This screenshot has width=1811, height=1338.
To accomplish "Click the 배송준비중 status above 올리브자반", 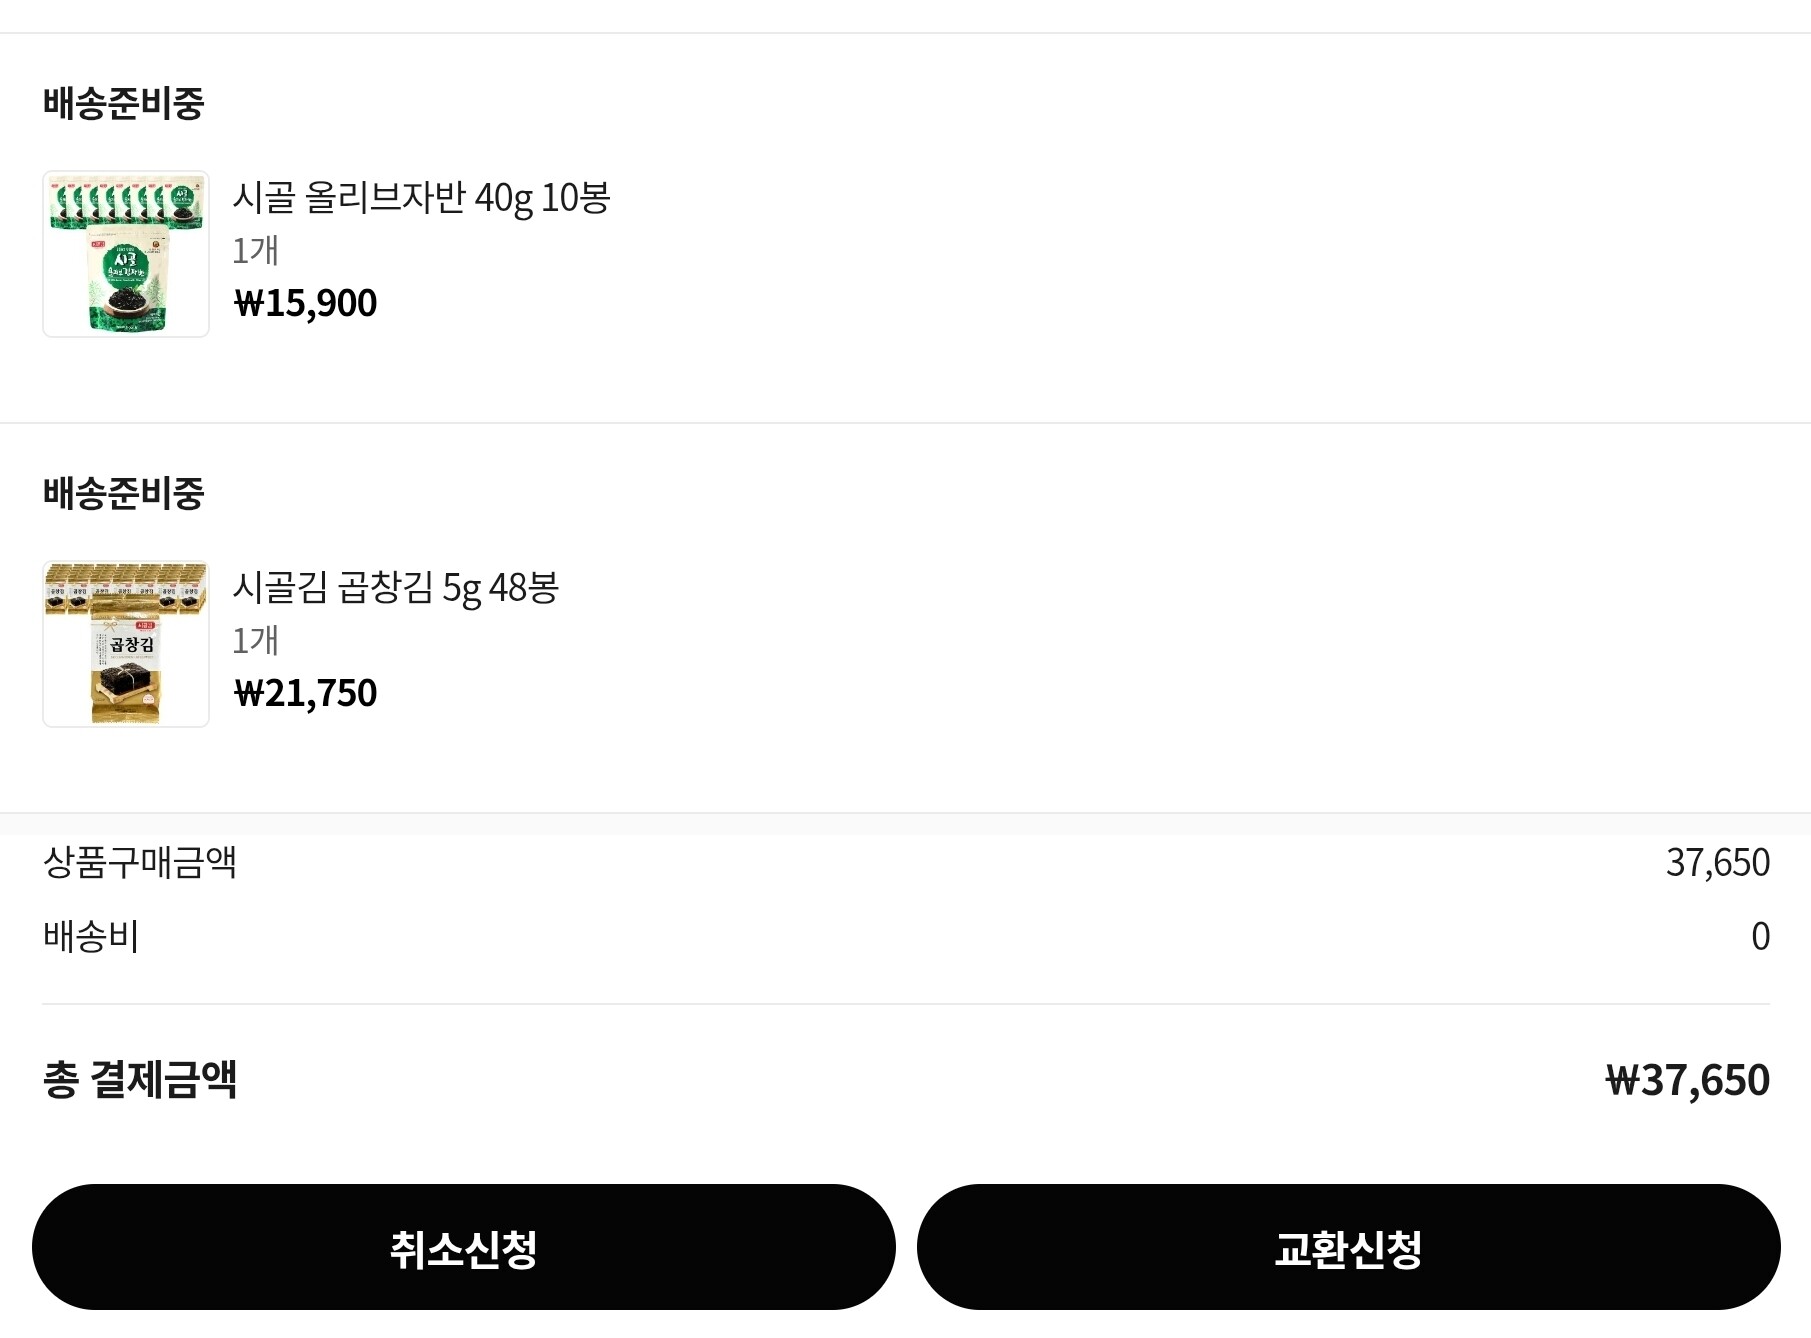I will coord(124,103).
